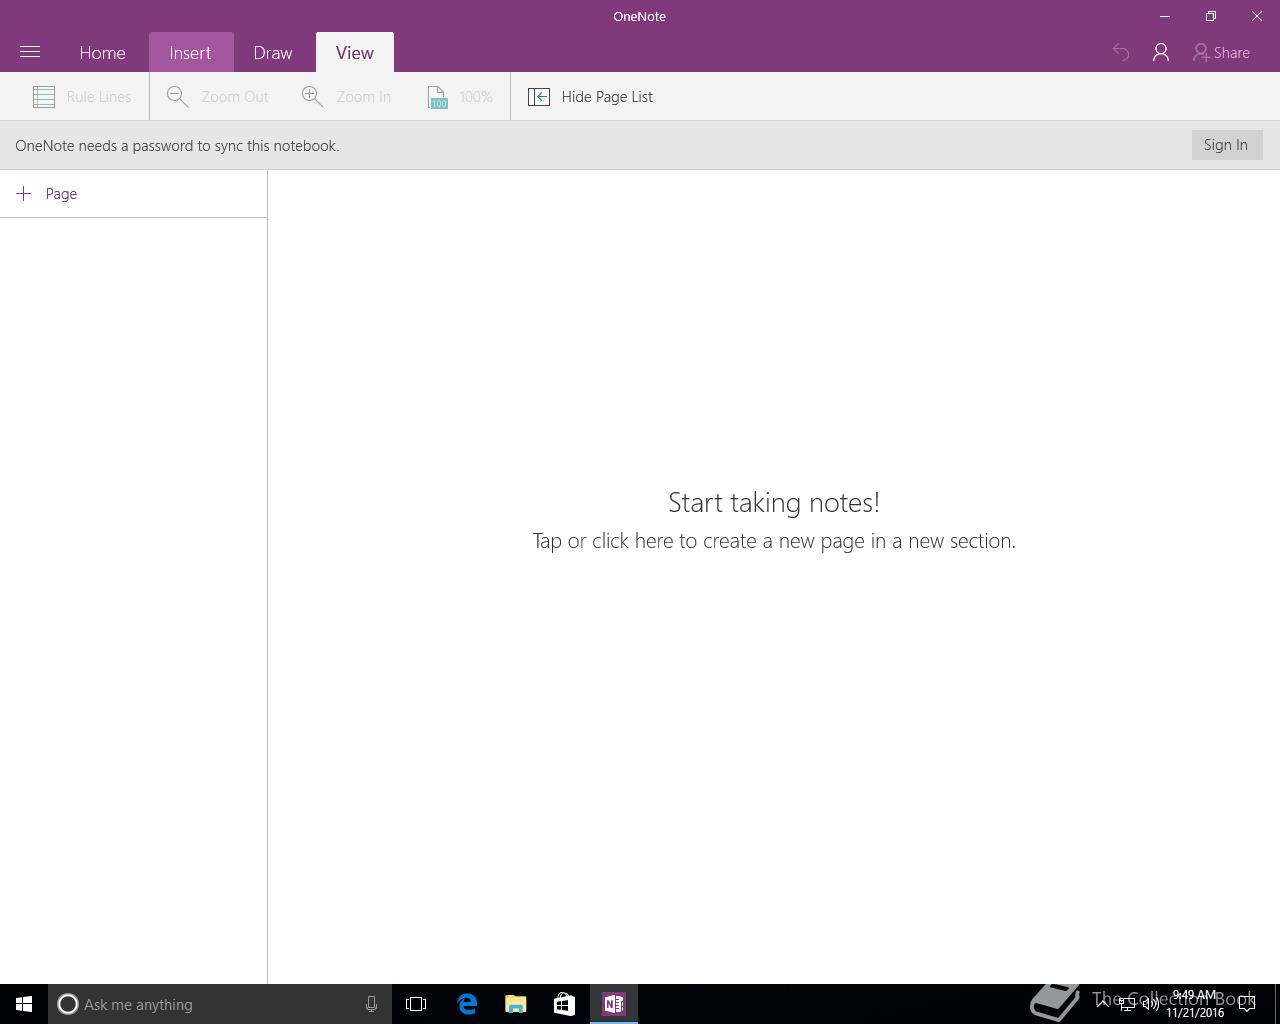Viewport: 1280px width, 1024px height.
Task: Select the View tab
Action: click(x=355, y=53)
